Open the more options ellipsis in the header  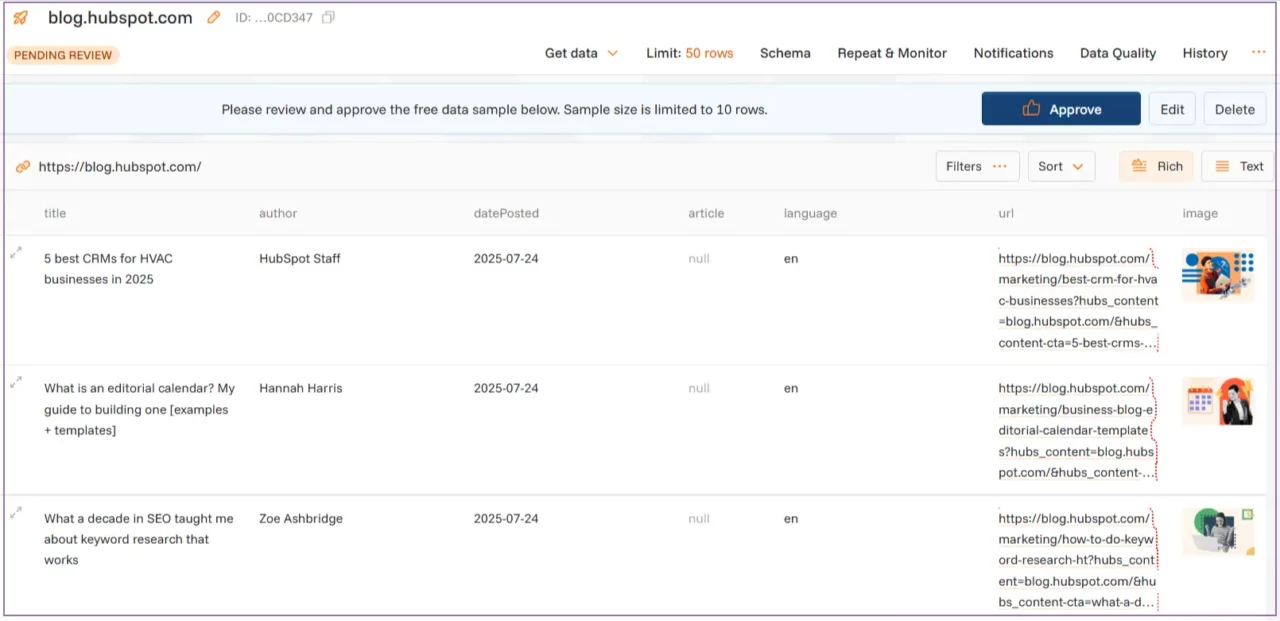click(x=1258, y=53)
